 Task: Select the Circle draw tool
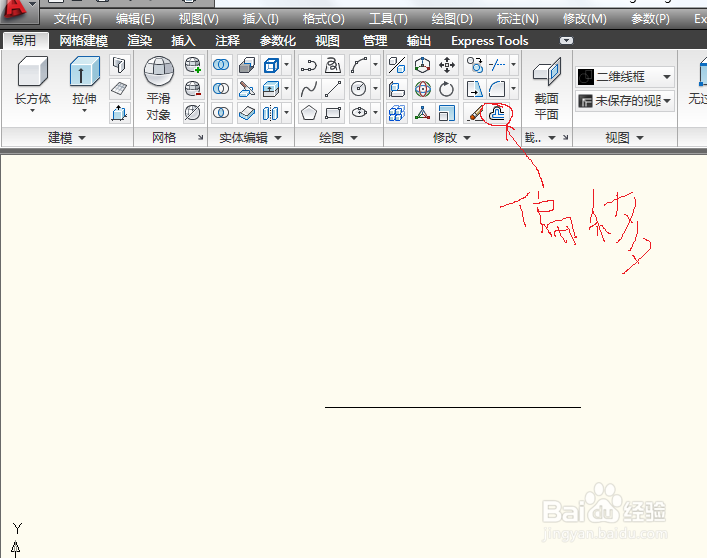point(359,89)
